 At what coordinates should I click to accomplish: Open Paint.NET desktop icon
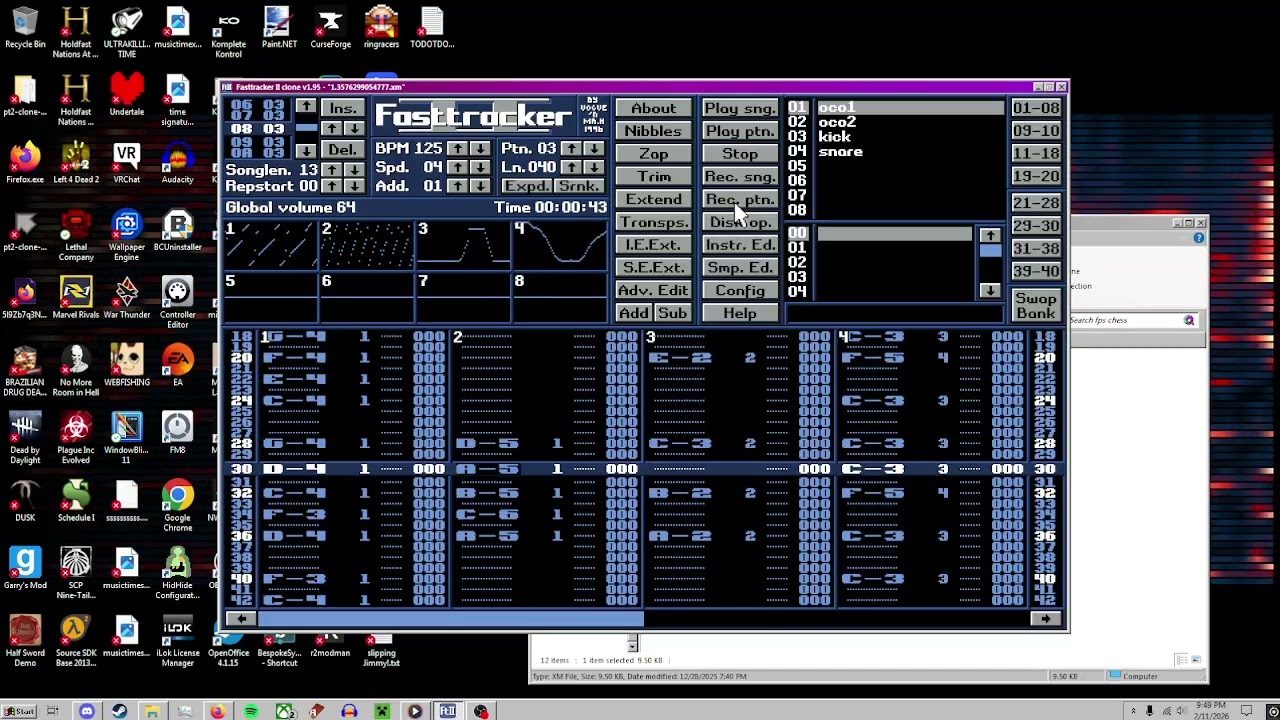[x=279, y=28]
